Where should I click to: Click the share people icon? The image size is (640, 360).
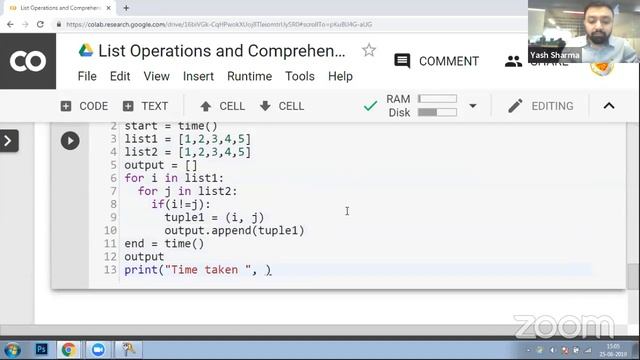pos(513,62)
